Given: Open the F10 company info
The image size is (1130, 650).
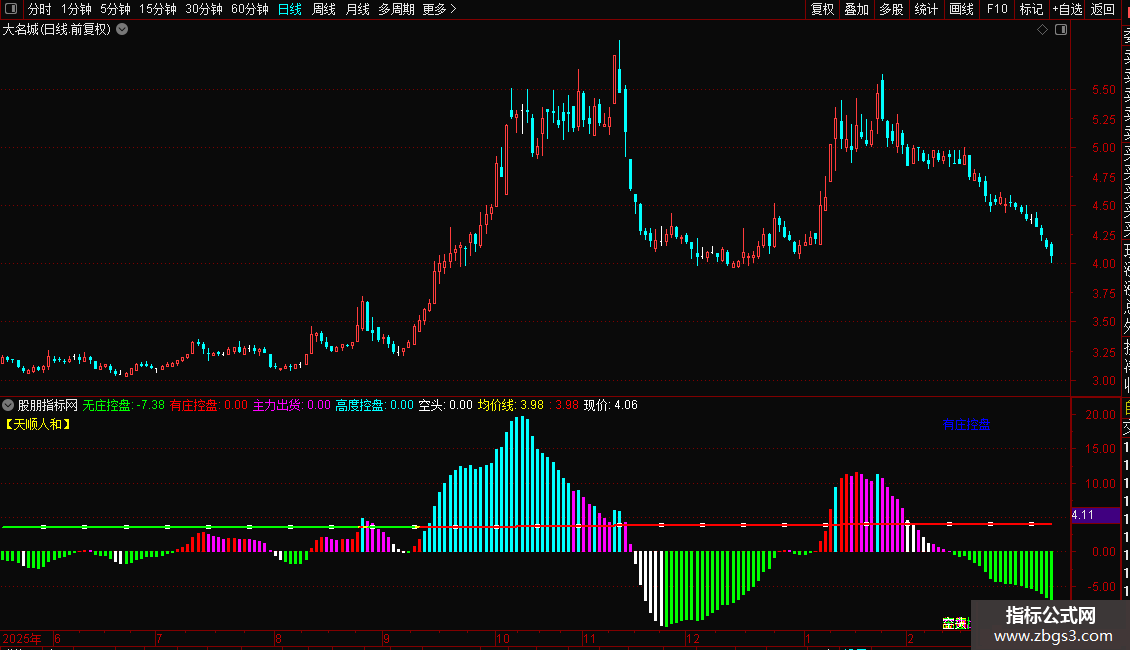Looking at the screenshot, I should [997, 9].
